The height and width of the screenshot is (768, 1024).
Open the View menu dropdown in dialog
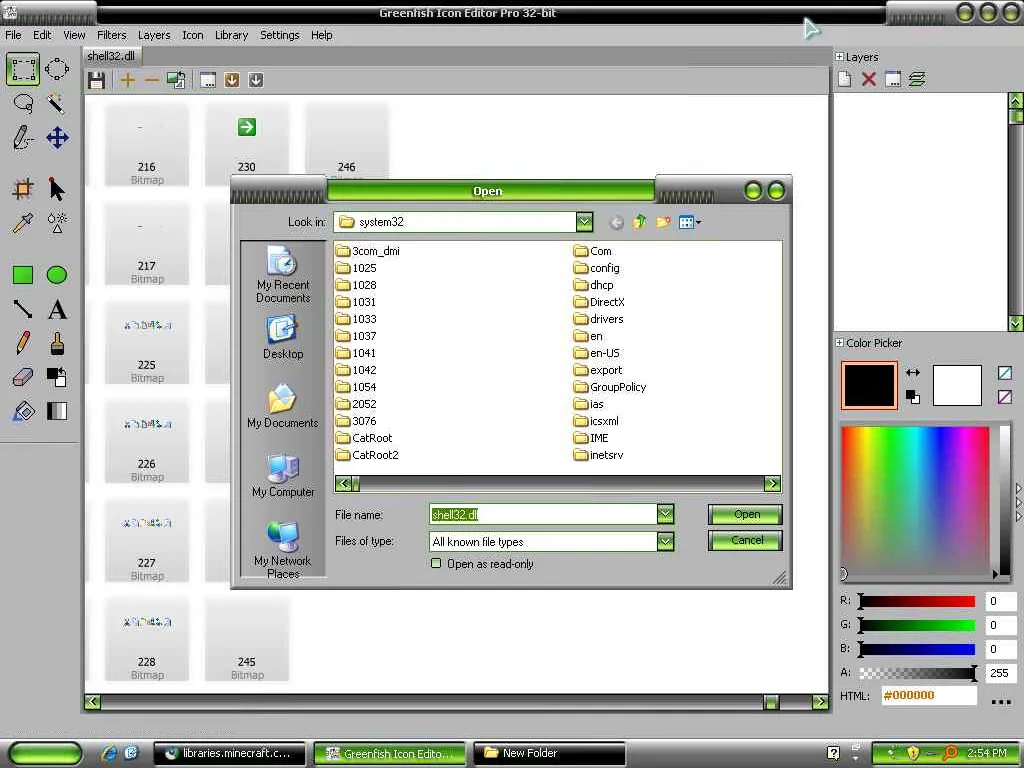pos(690,223)
